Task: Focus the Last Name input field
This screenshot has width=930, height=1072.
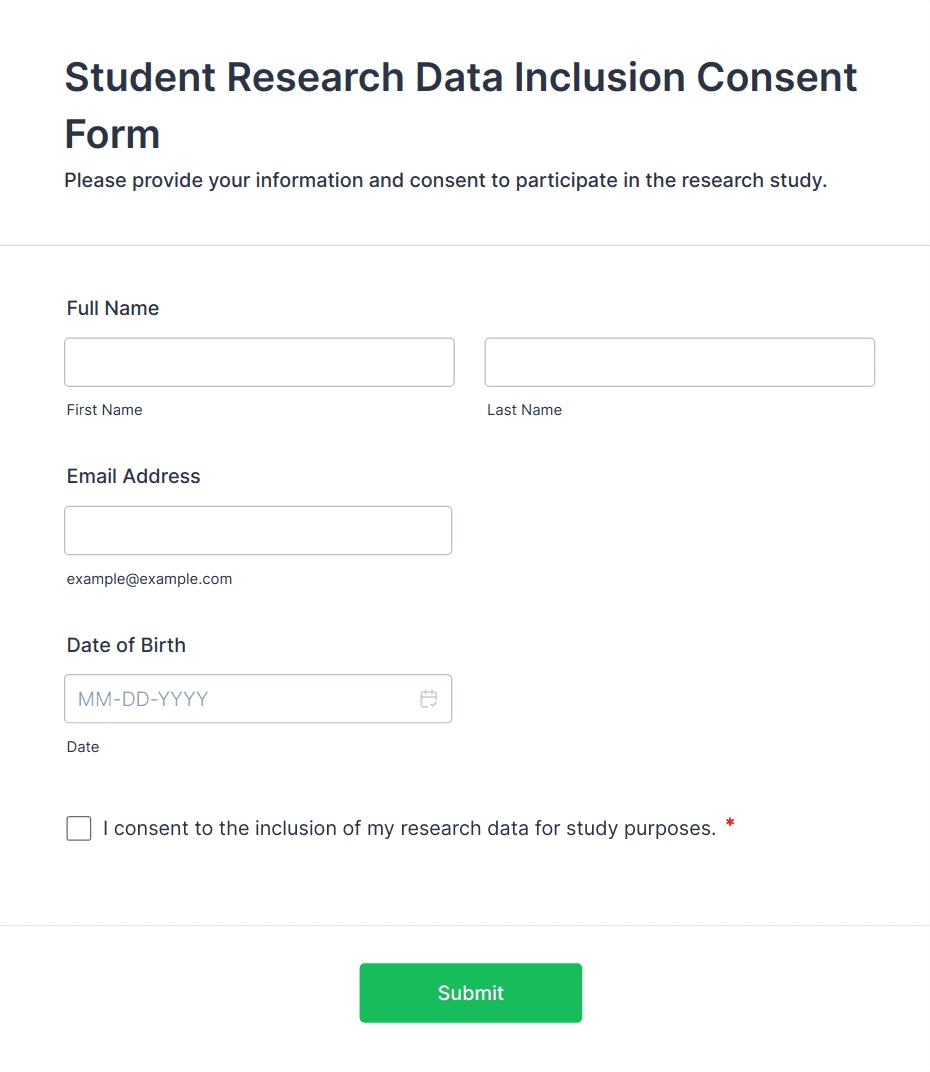Action: (679, 362)
